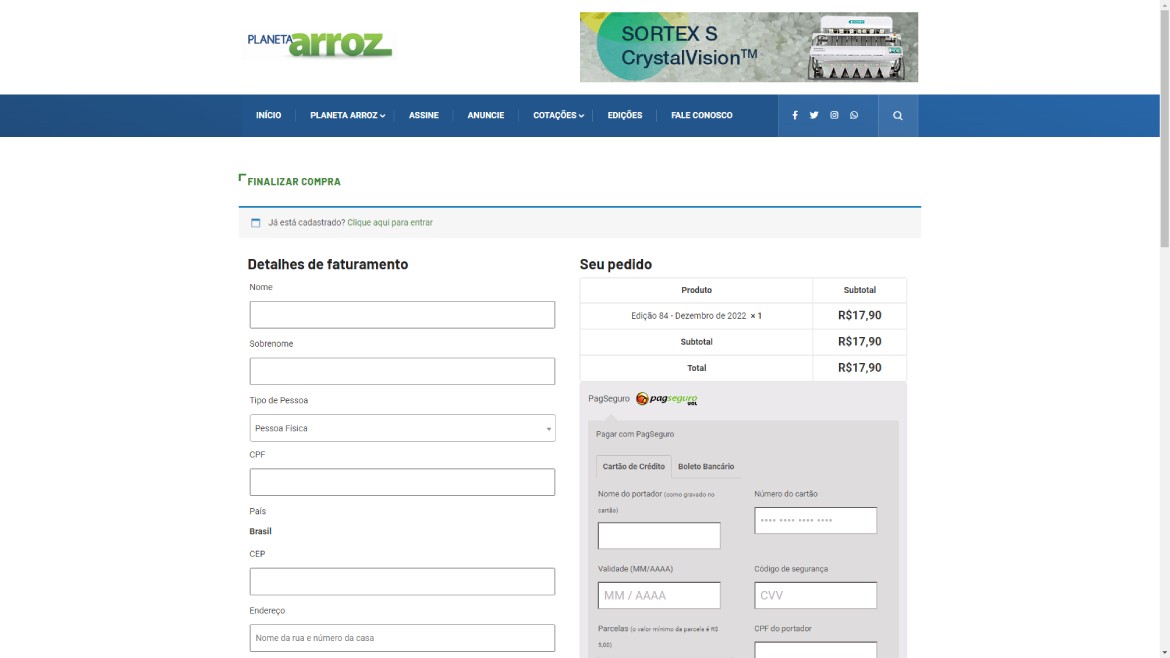Click the search magnifier icon
The width and height of the screenshot is (1170, 658).
point(897,116)
